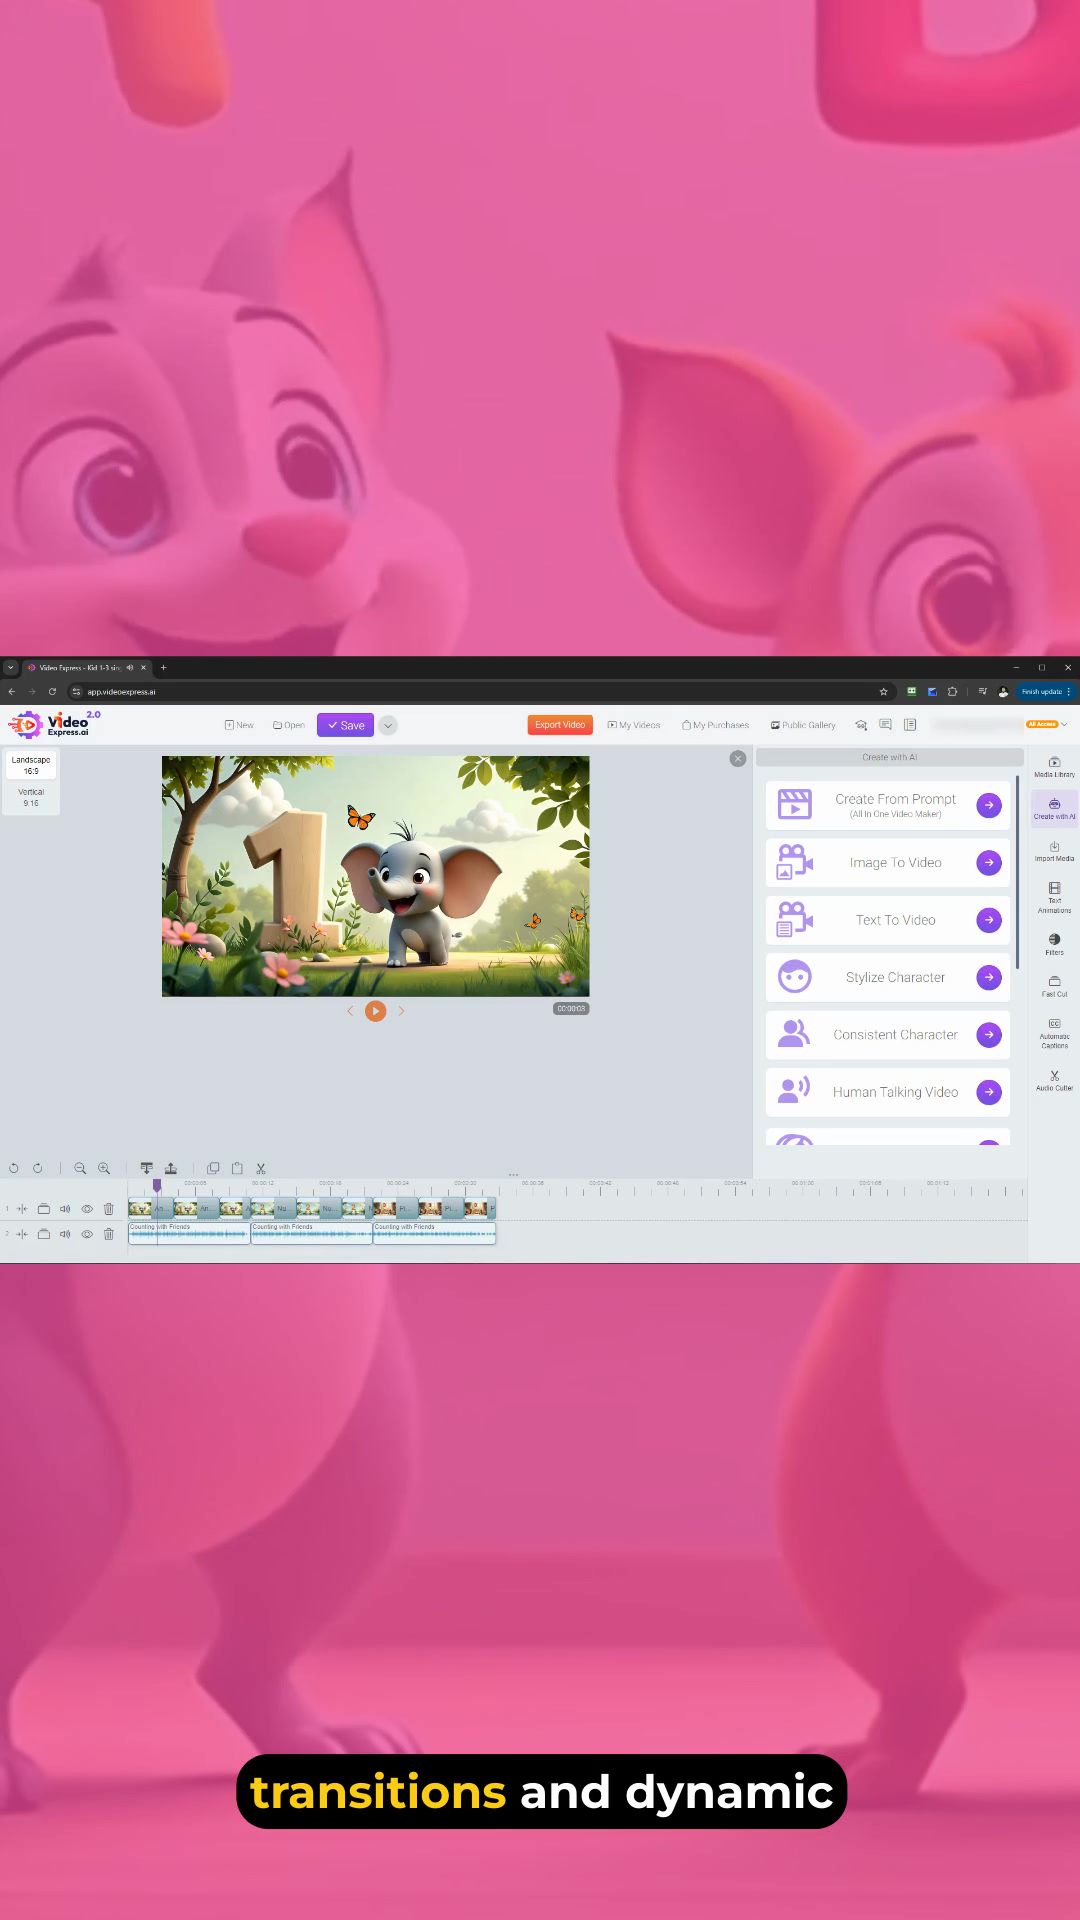Open Text To Video arrow
Image resolution: width=1080 pixels, height=1920 pixels.
click(989, 920)
